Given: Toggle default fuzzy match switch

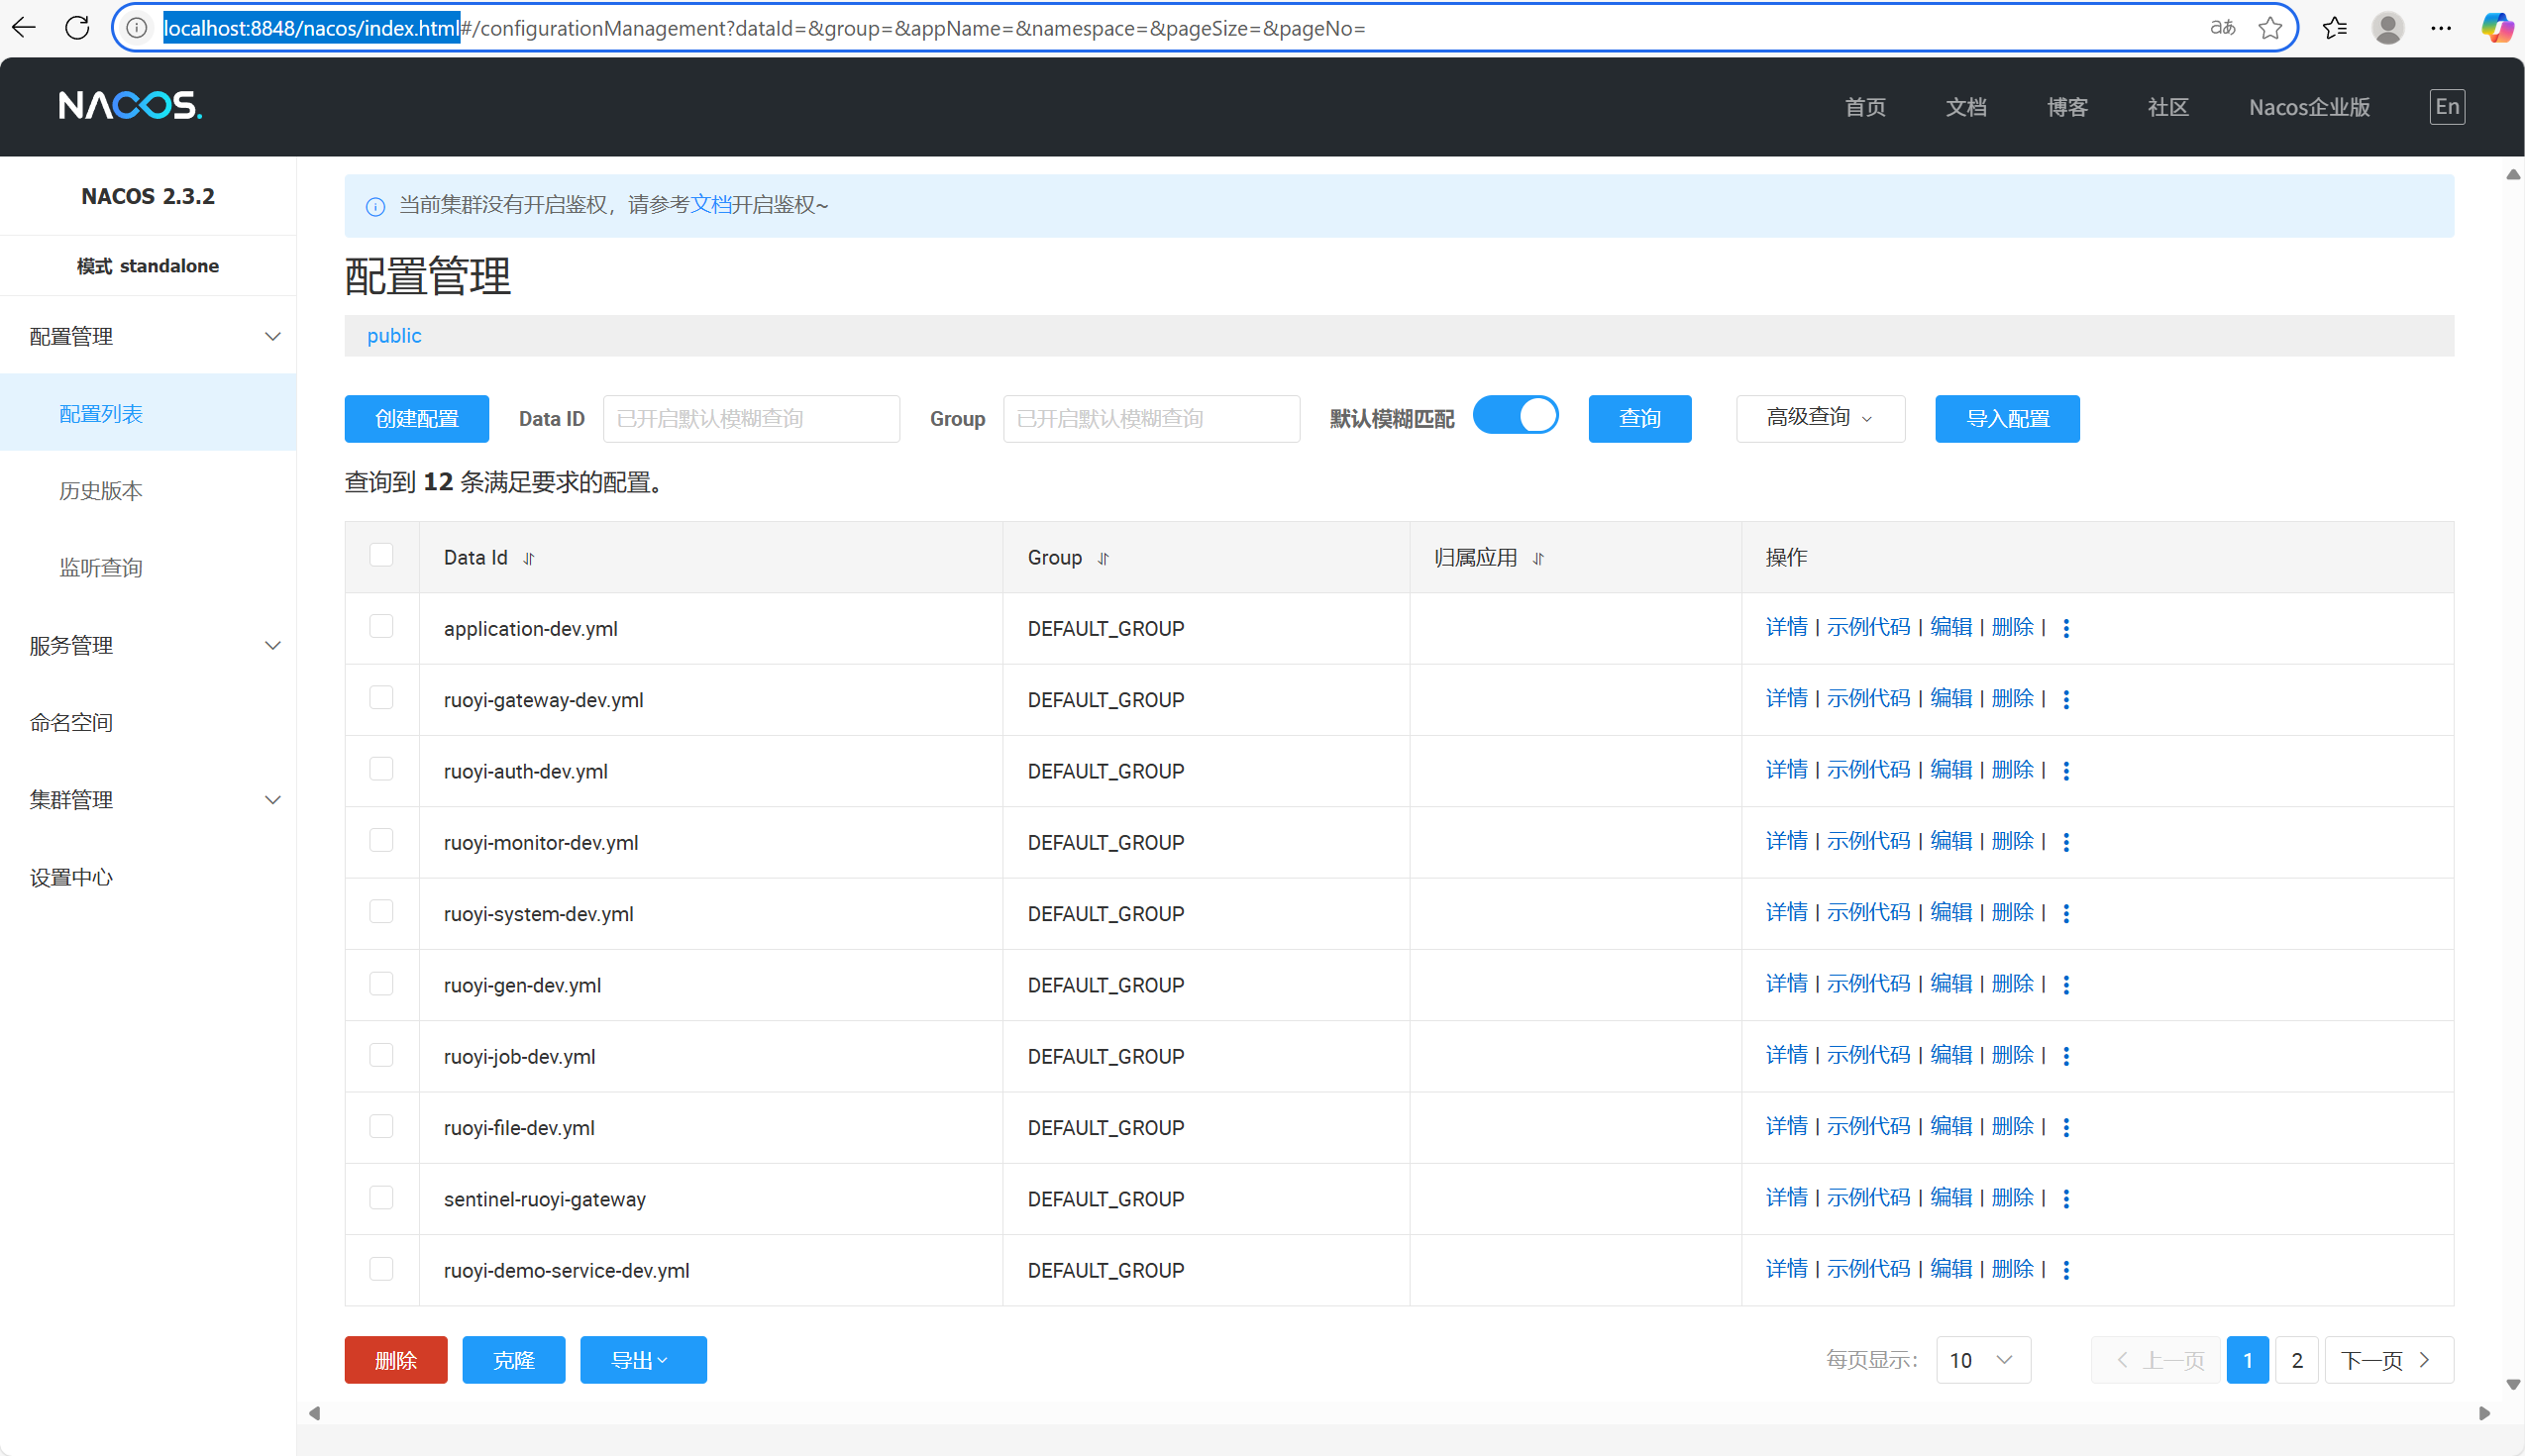Looking at the screenshot, I should pos(1515,416).
